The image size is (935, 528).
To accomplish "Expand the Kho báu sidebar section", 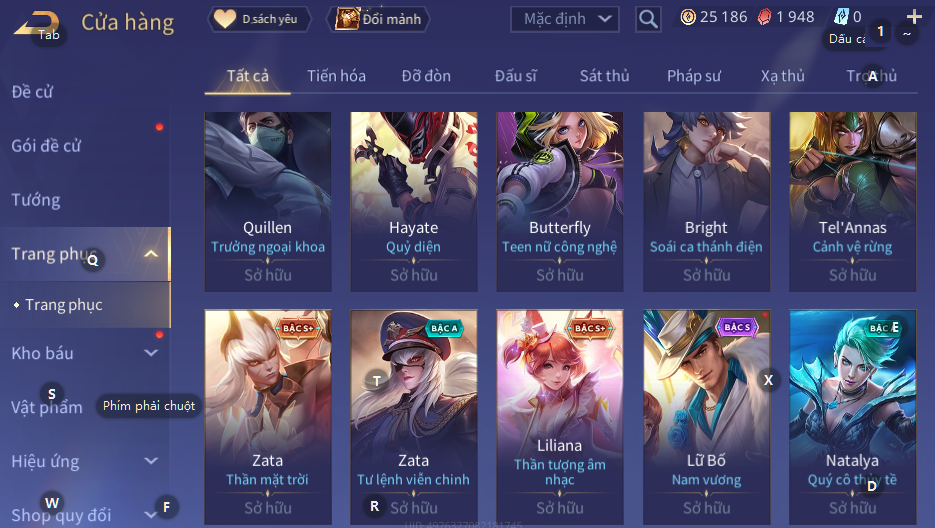I will point(151,353).
